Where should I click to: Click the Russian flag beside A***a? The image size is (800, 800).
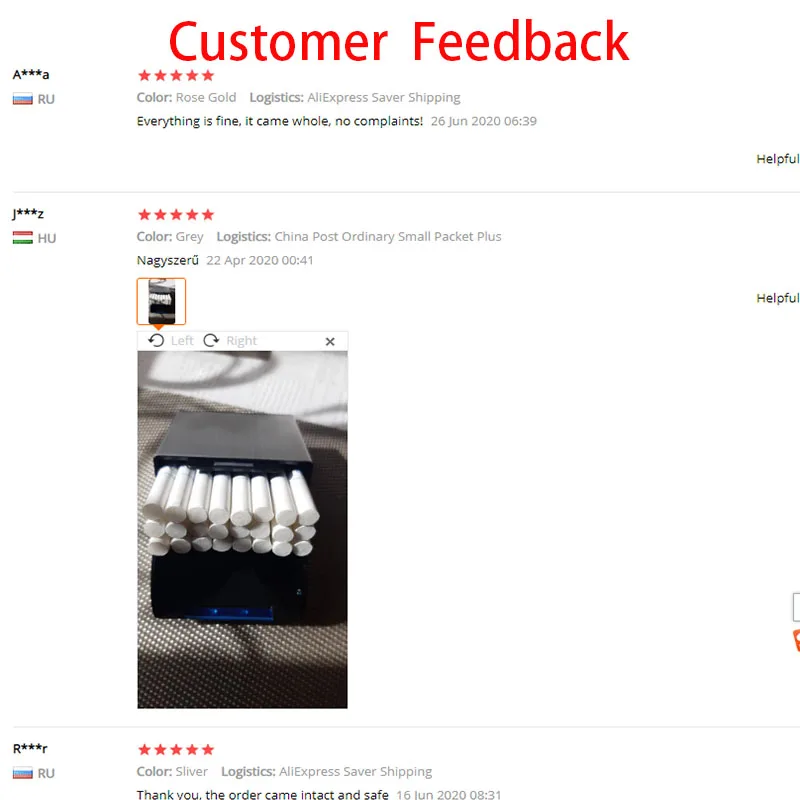23,99
